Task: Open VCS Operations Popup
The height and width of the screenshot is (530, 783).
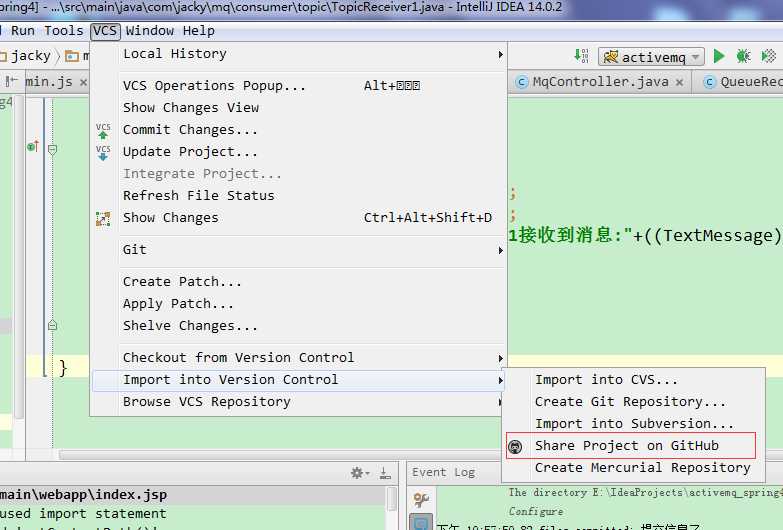Action: click(300, 86)
